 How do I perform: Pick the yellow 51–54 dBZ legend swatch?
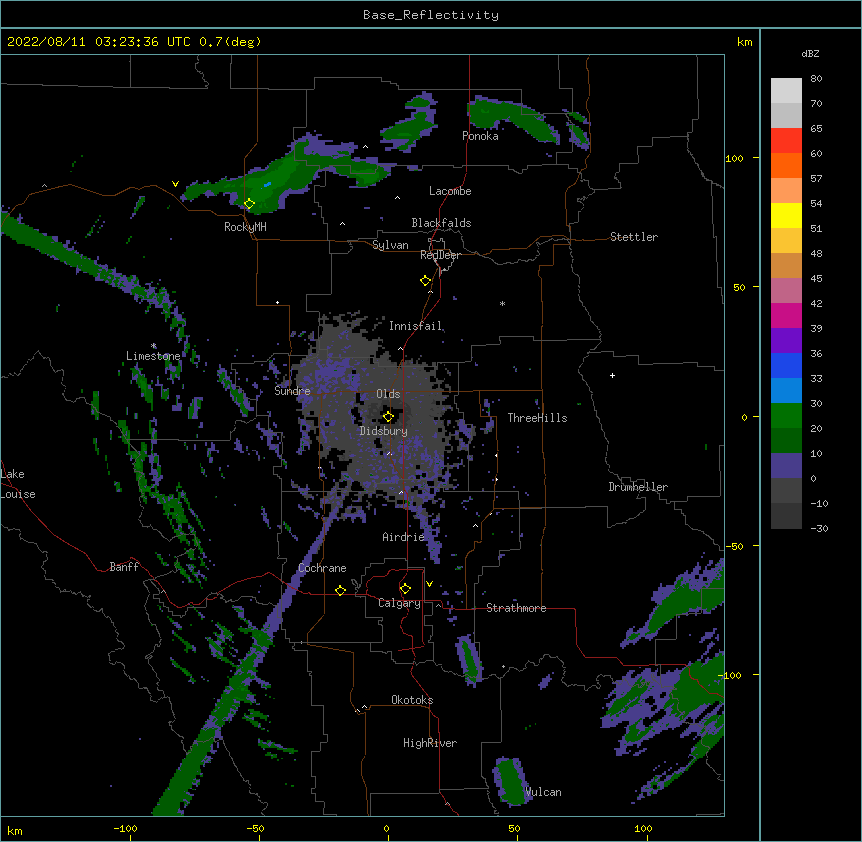[786, 215]
